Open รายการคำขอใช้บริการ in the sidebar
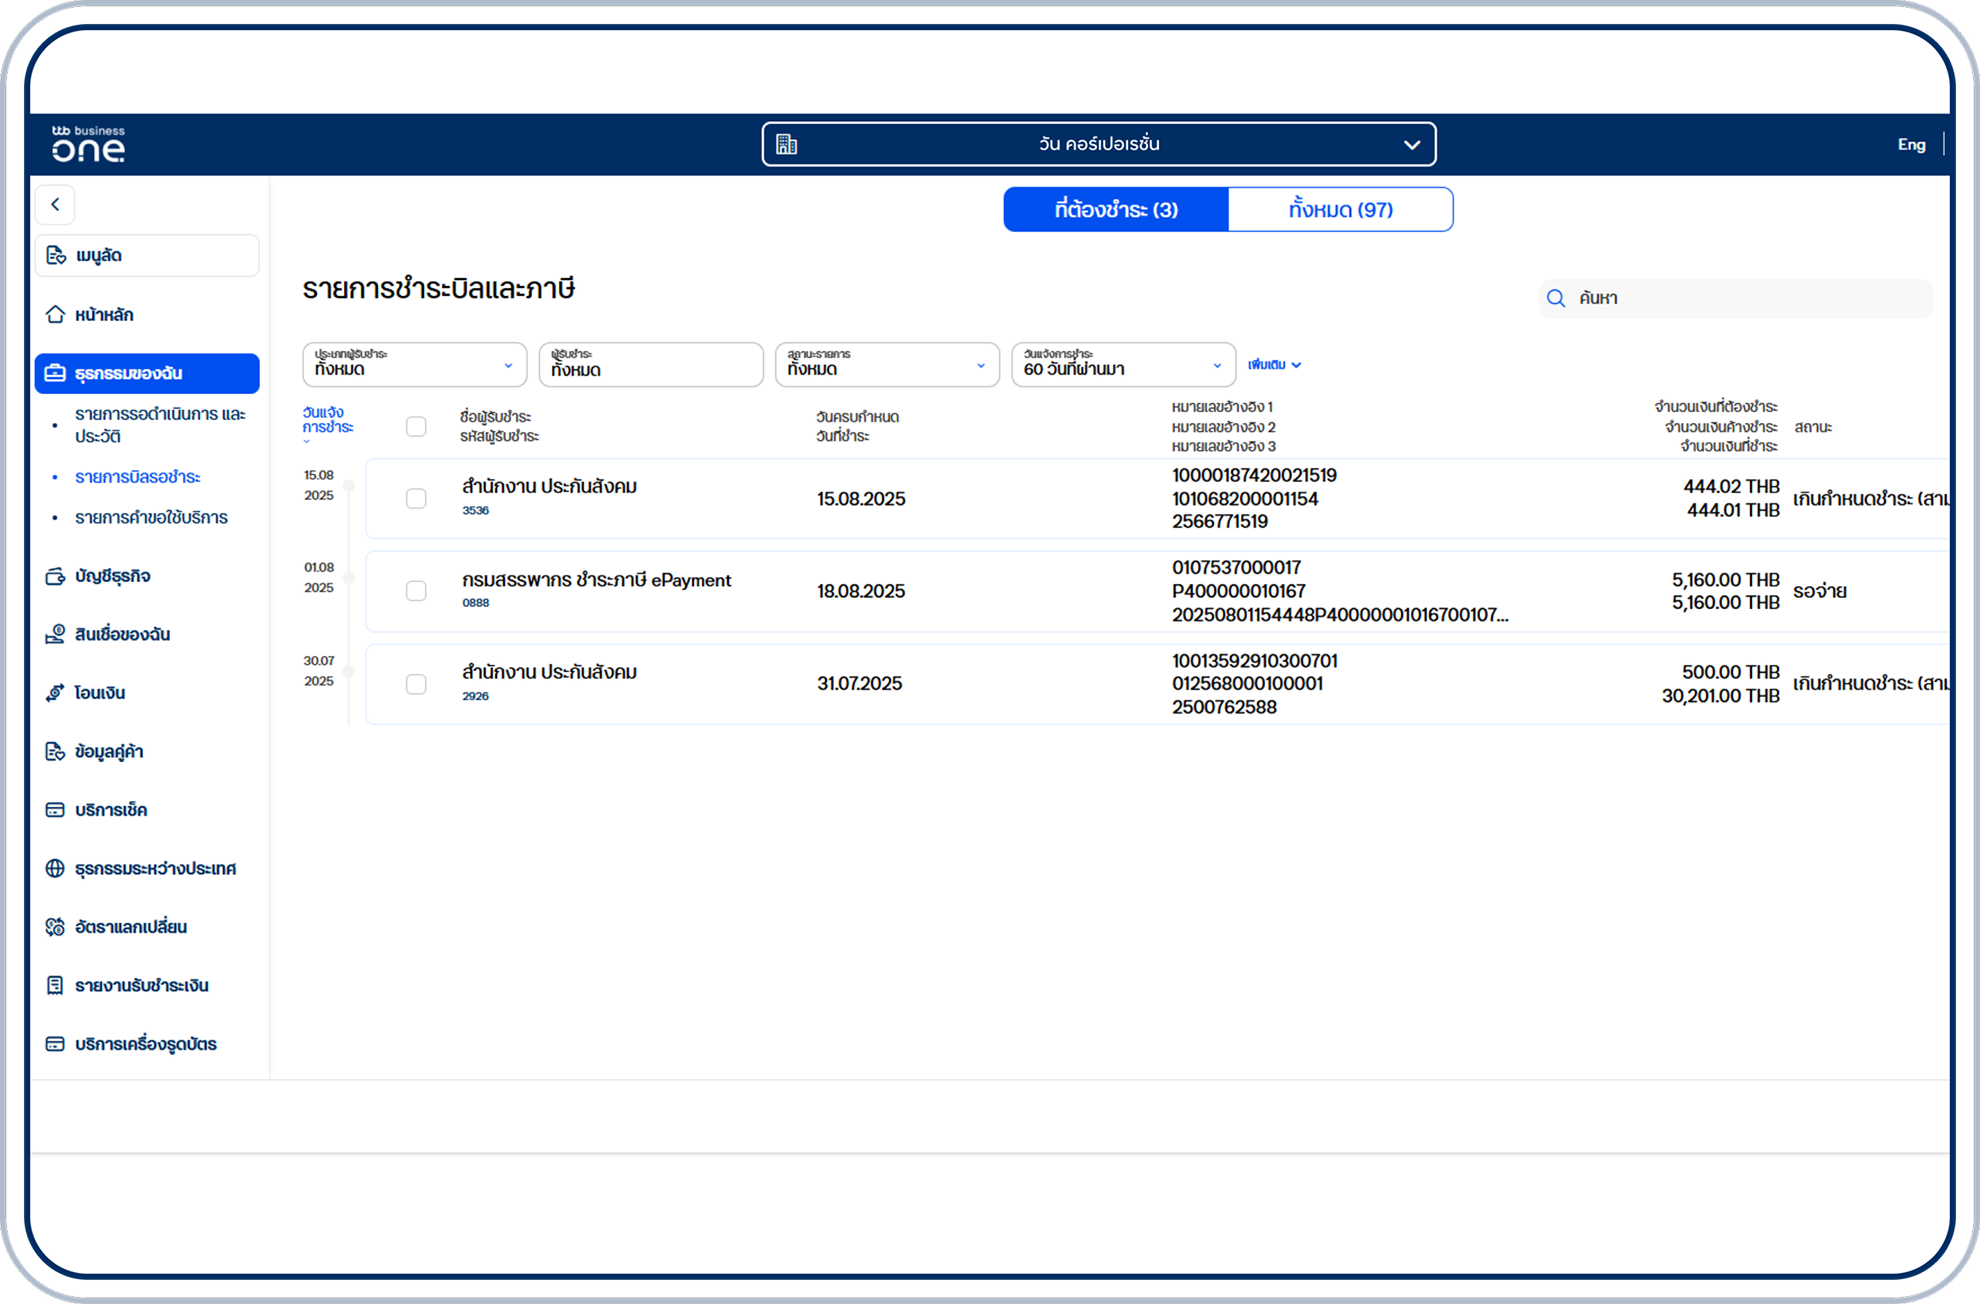The image size is (1980, 1304). coord(151,518)
